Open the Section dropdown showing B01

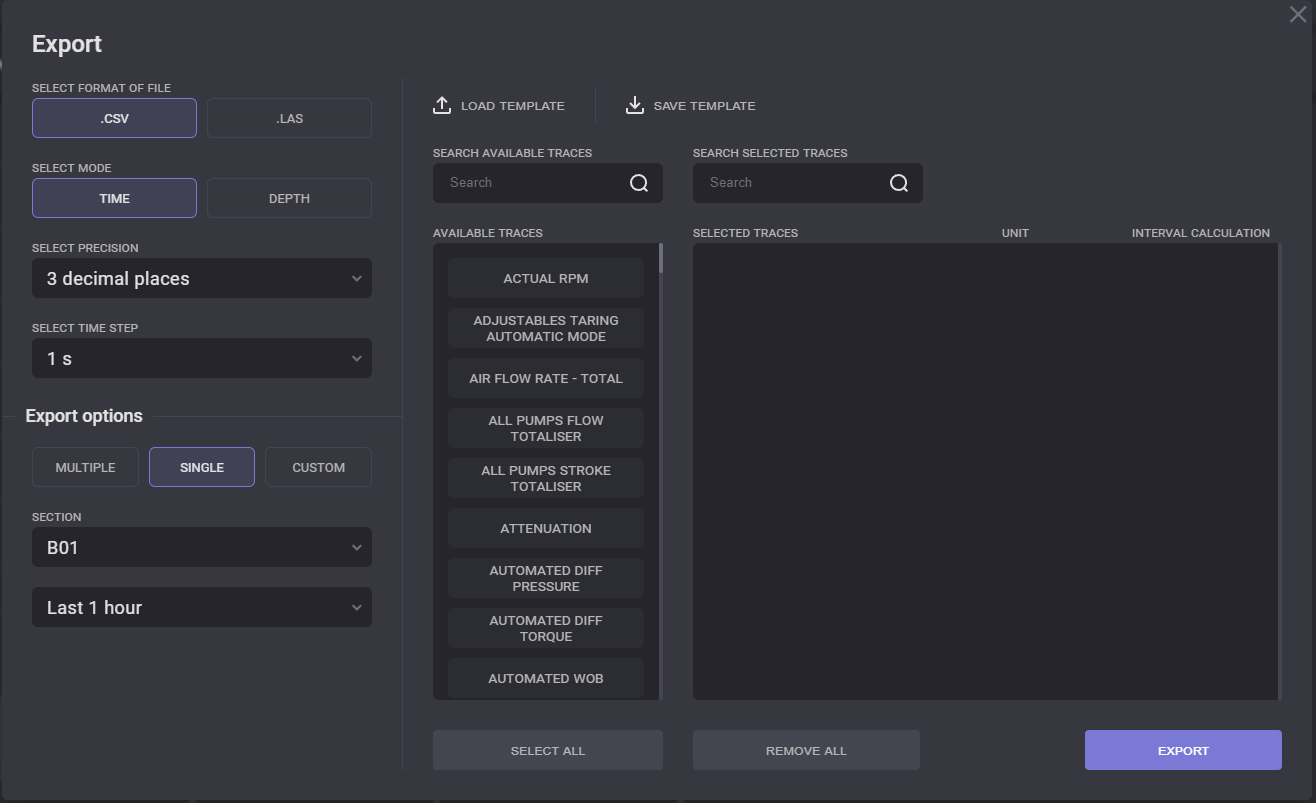[x=202, y=548]
